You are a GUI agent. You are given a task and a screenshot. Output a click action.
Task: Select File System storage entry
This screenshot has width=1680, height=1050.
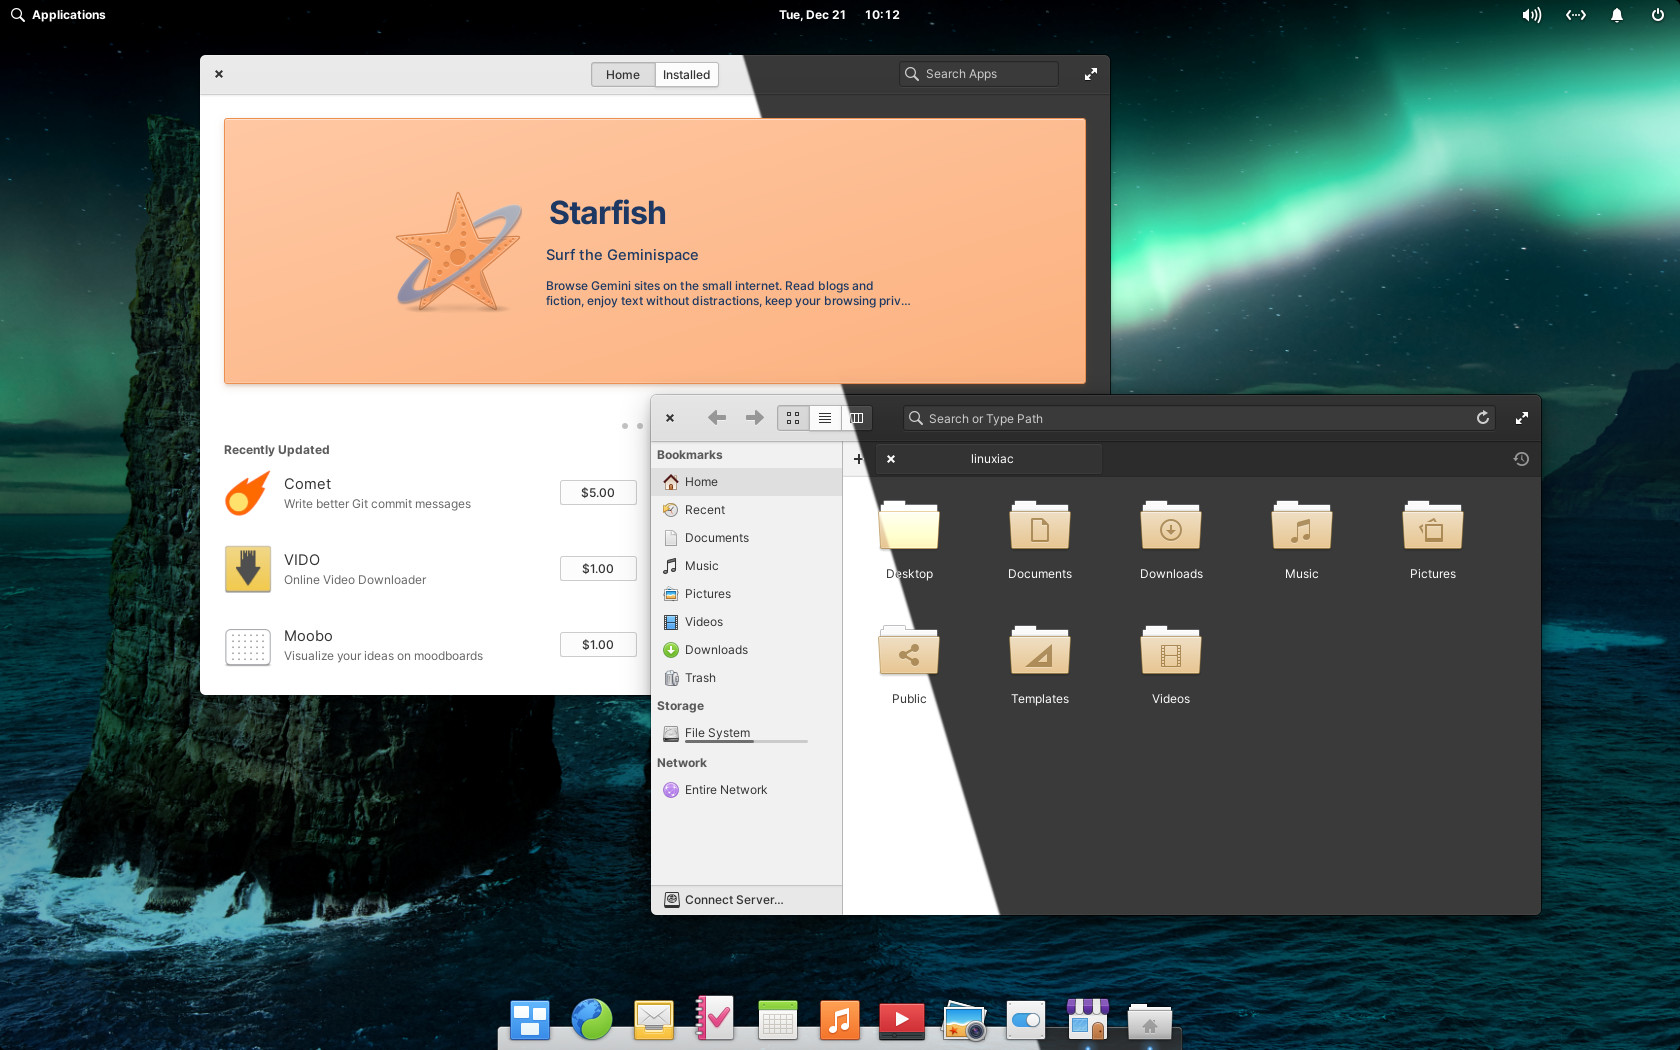tap(747, 734)
